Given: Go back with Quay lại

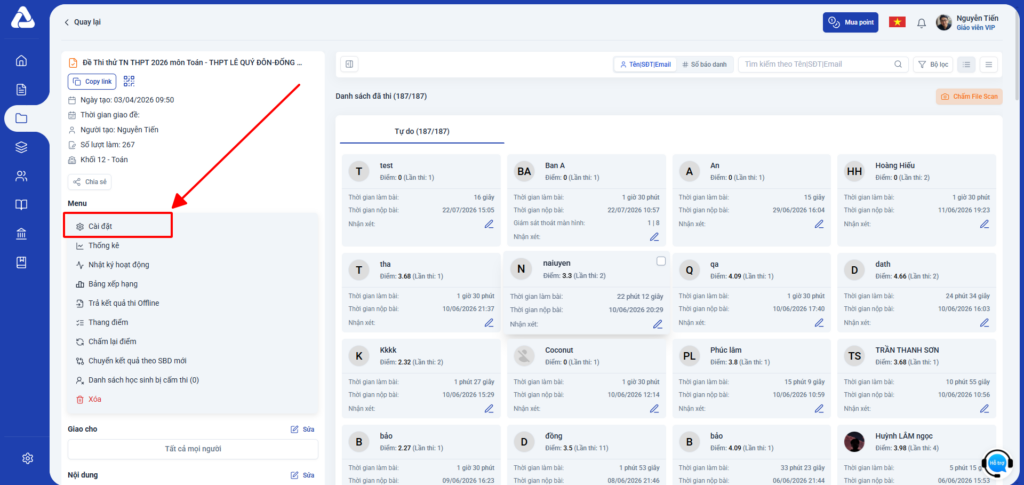Looking at the screenshot, I should tap(82, 22).
